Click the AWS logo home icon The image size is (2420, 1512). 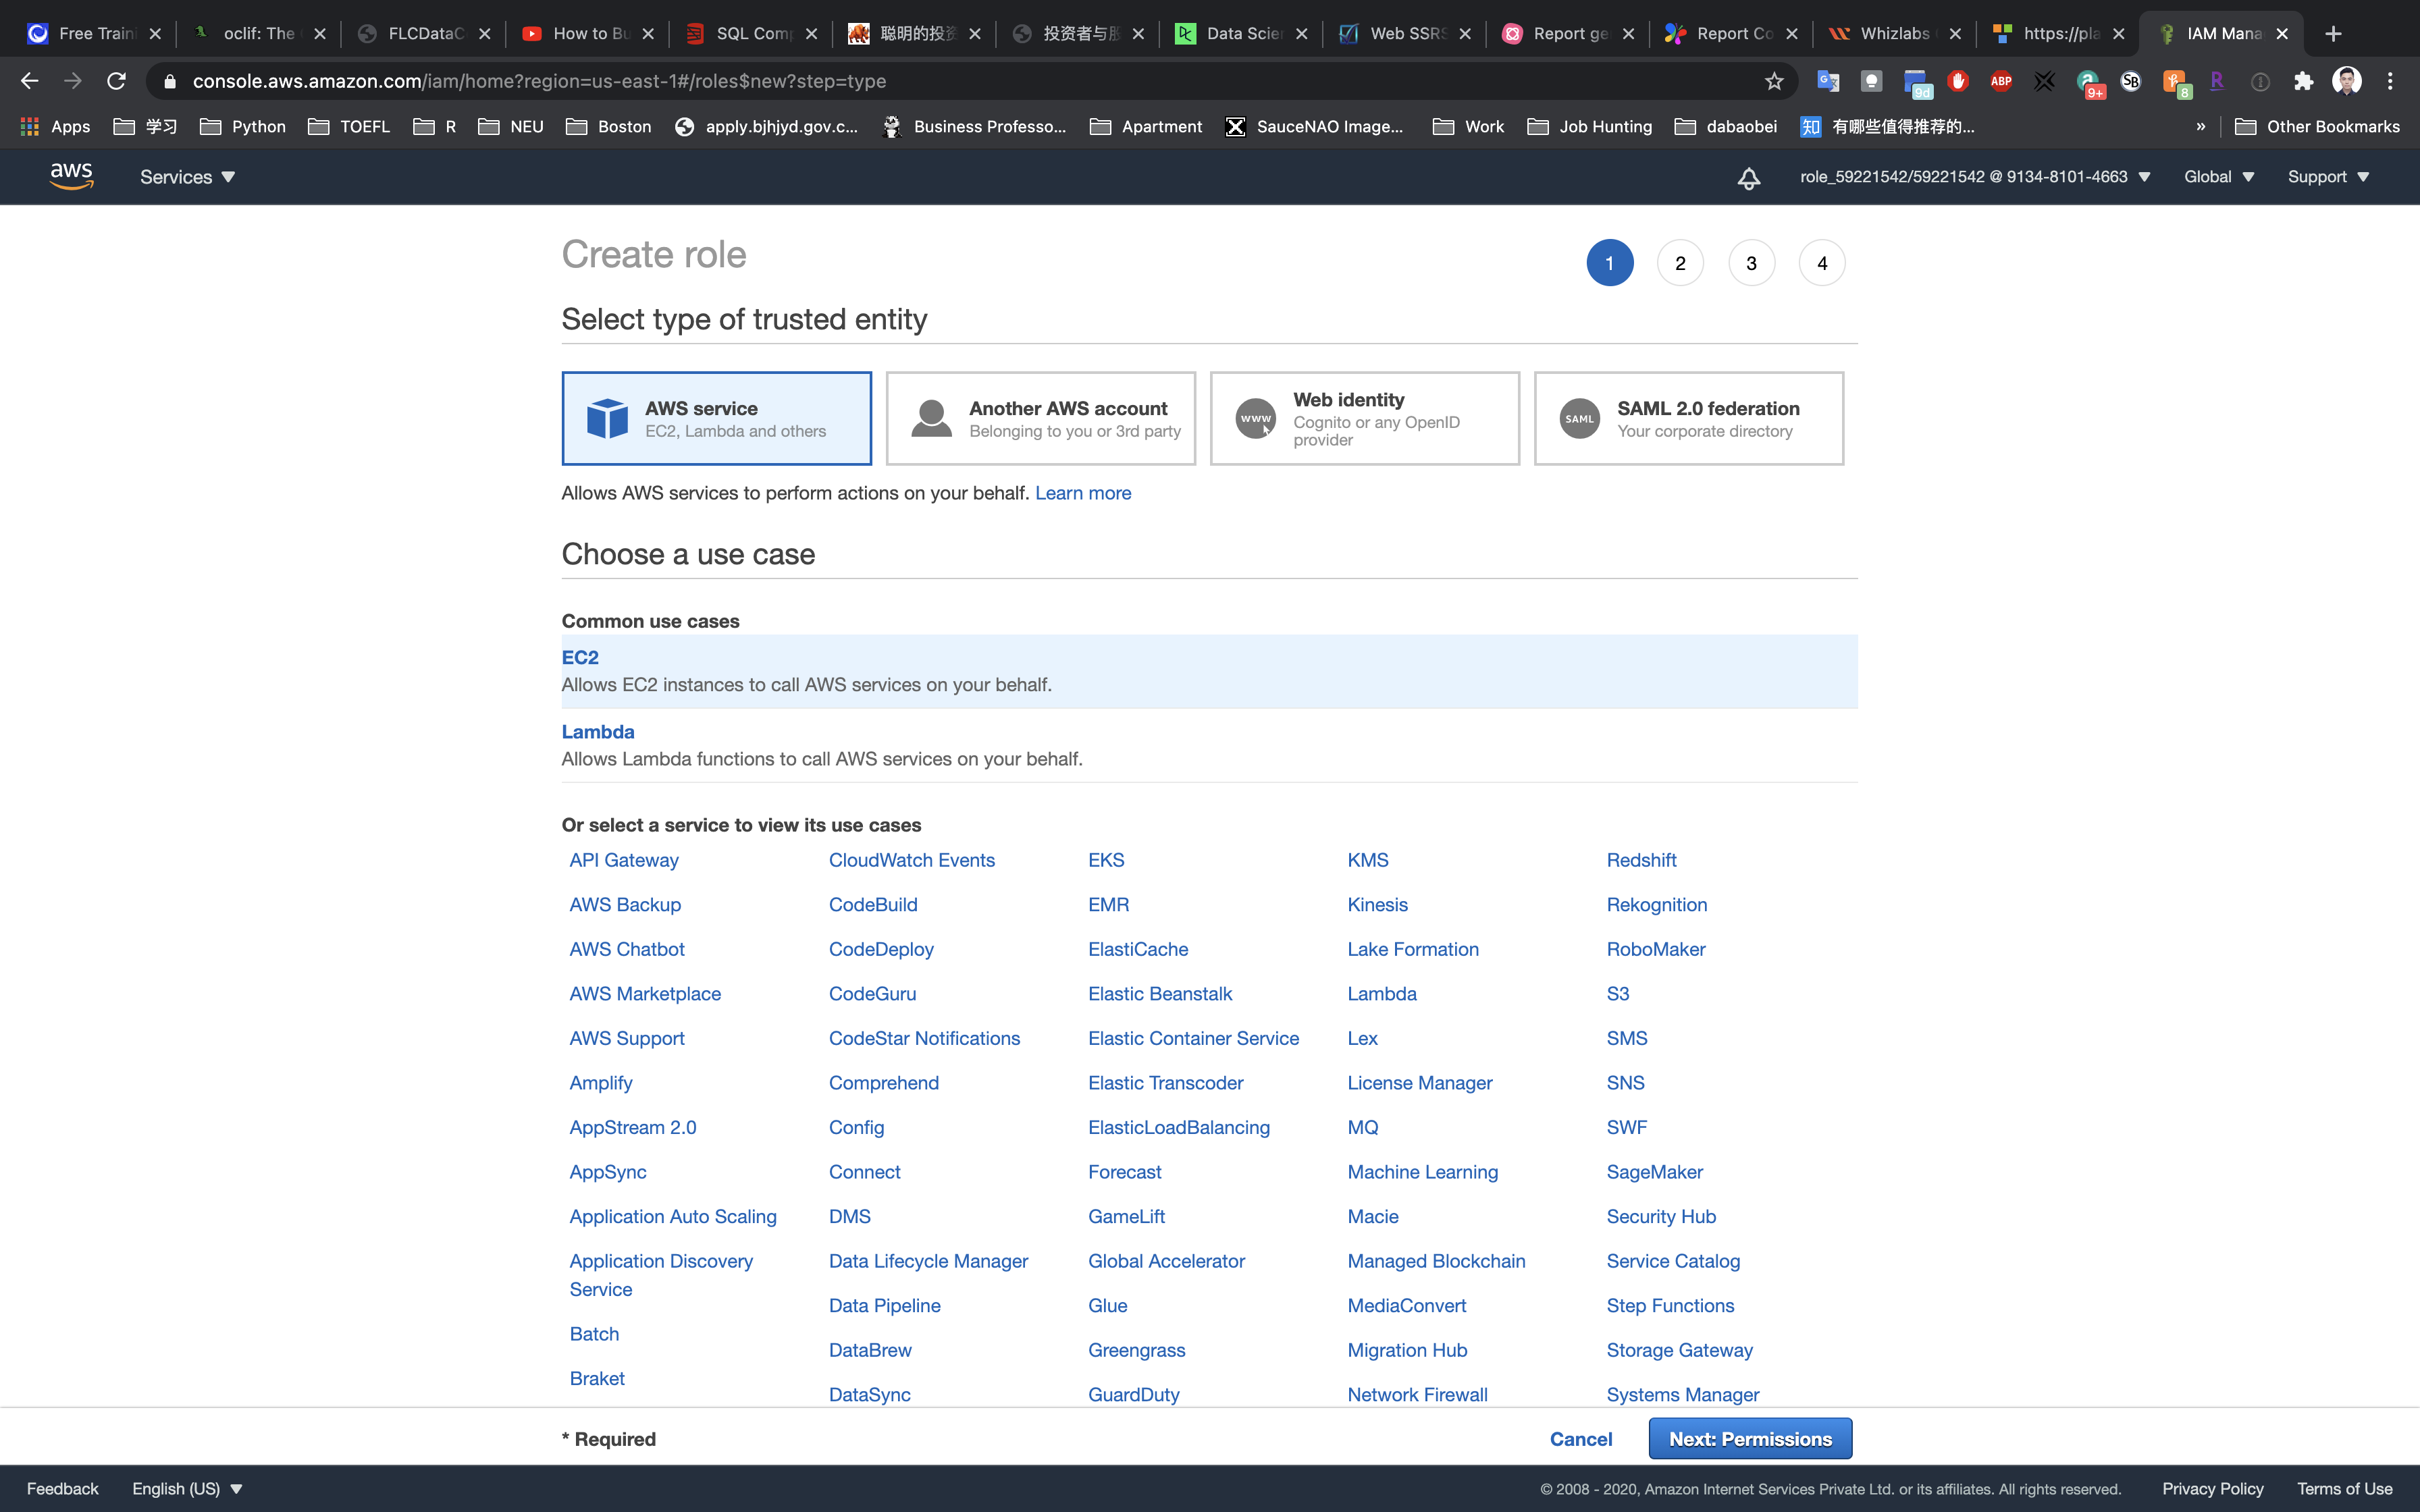click(71, 176)
